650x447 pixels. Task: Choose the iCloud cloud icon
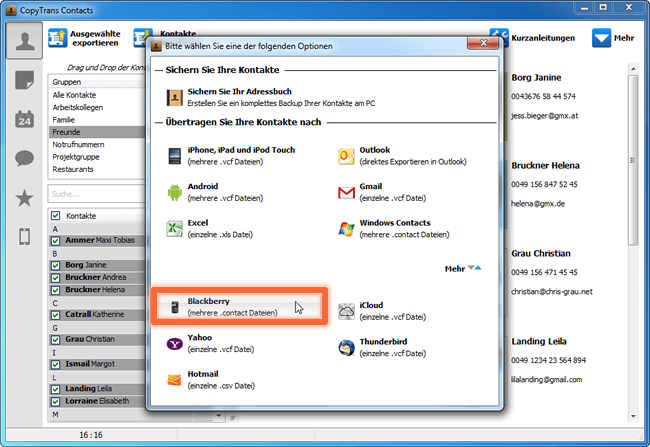346,311
